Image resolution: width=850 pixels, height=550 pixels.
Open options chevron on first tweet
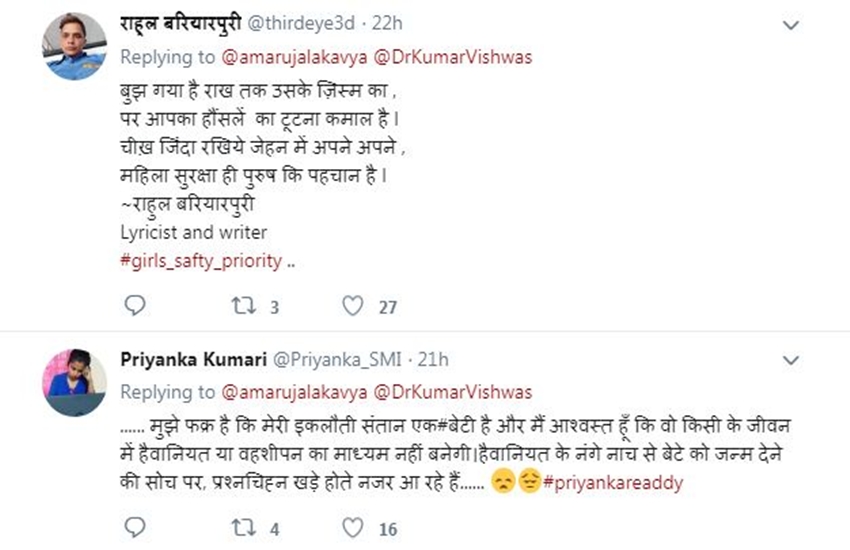click(x=790, y=24)
